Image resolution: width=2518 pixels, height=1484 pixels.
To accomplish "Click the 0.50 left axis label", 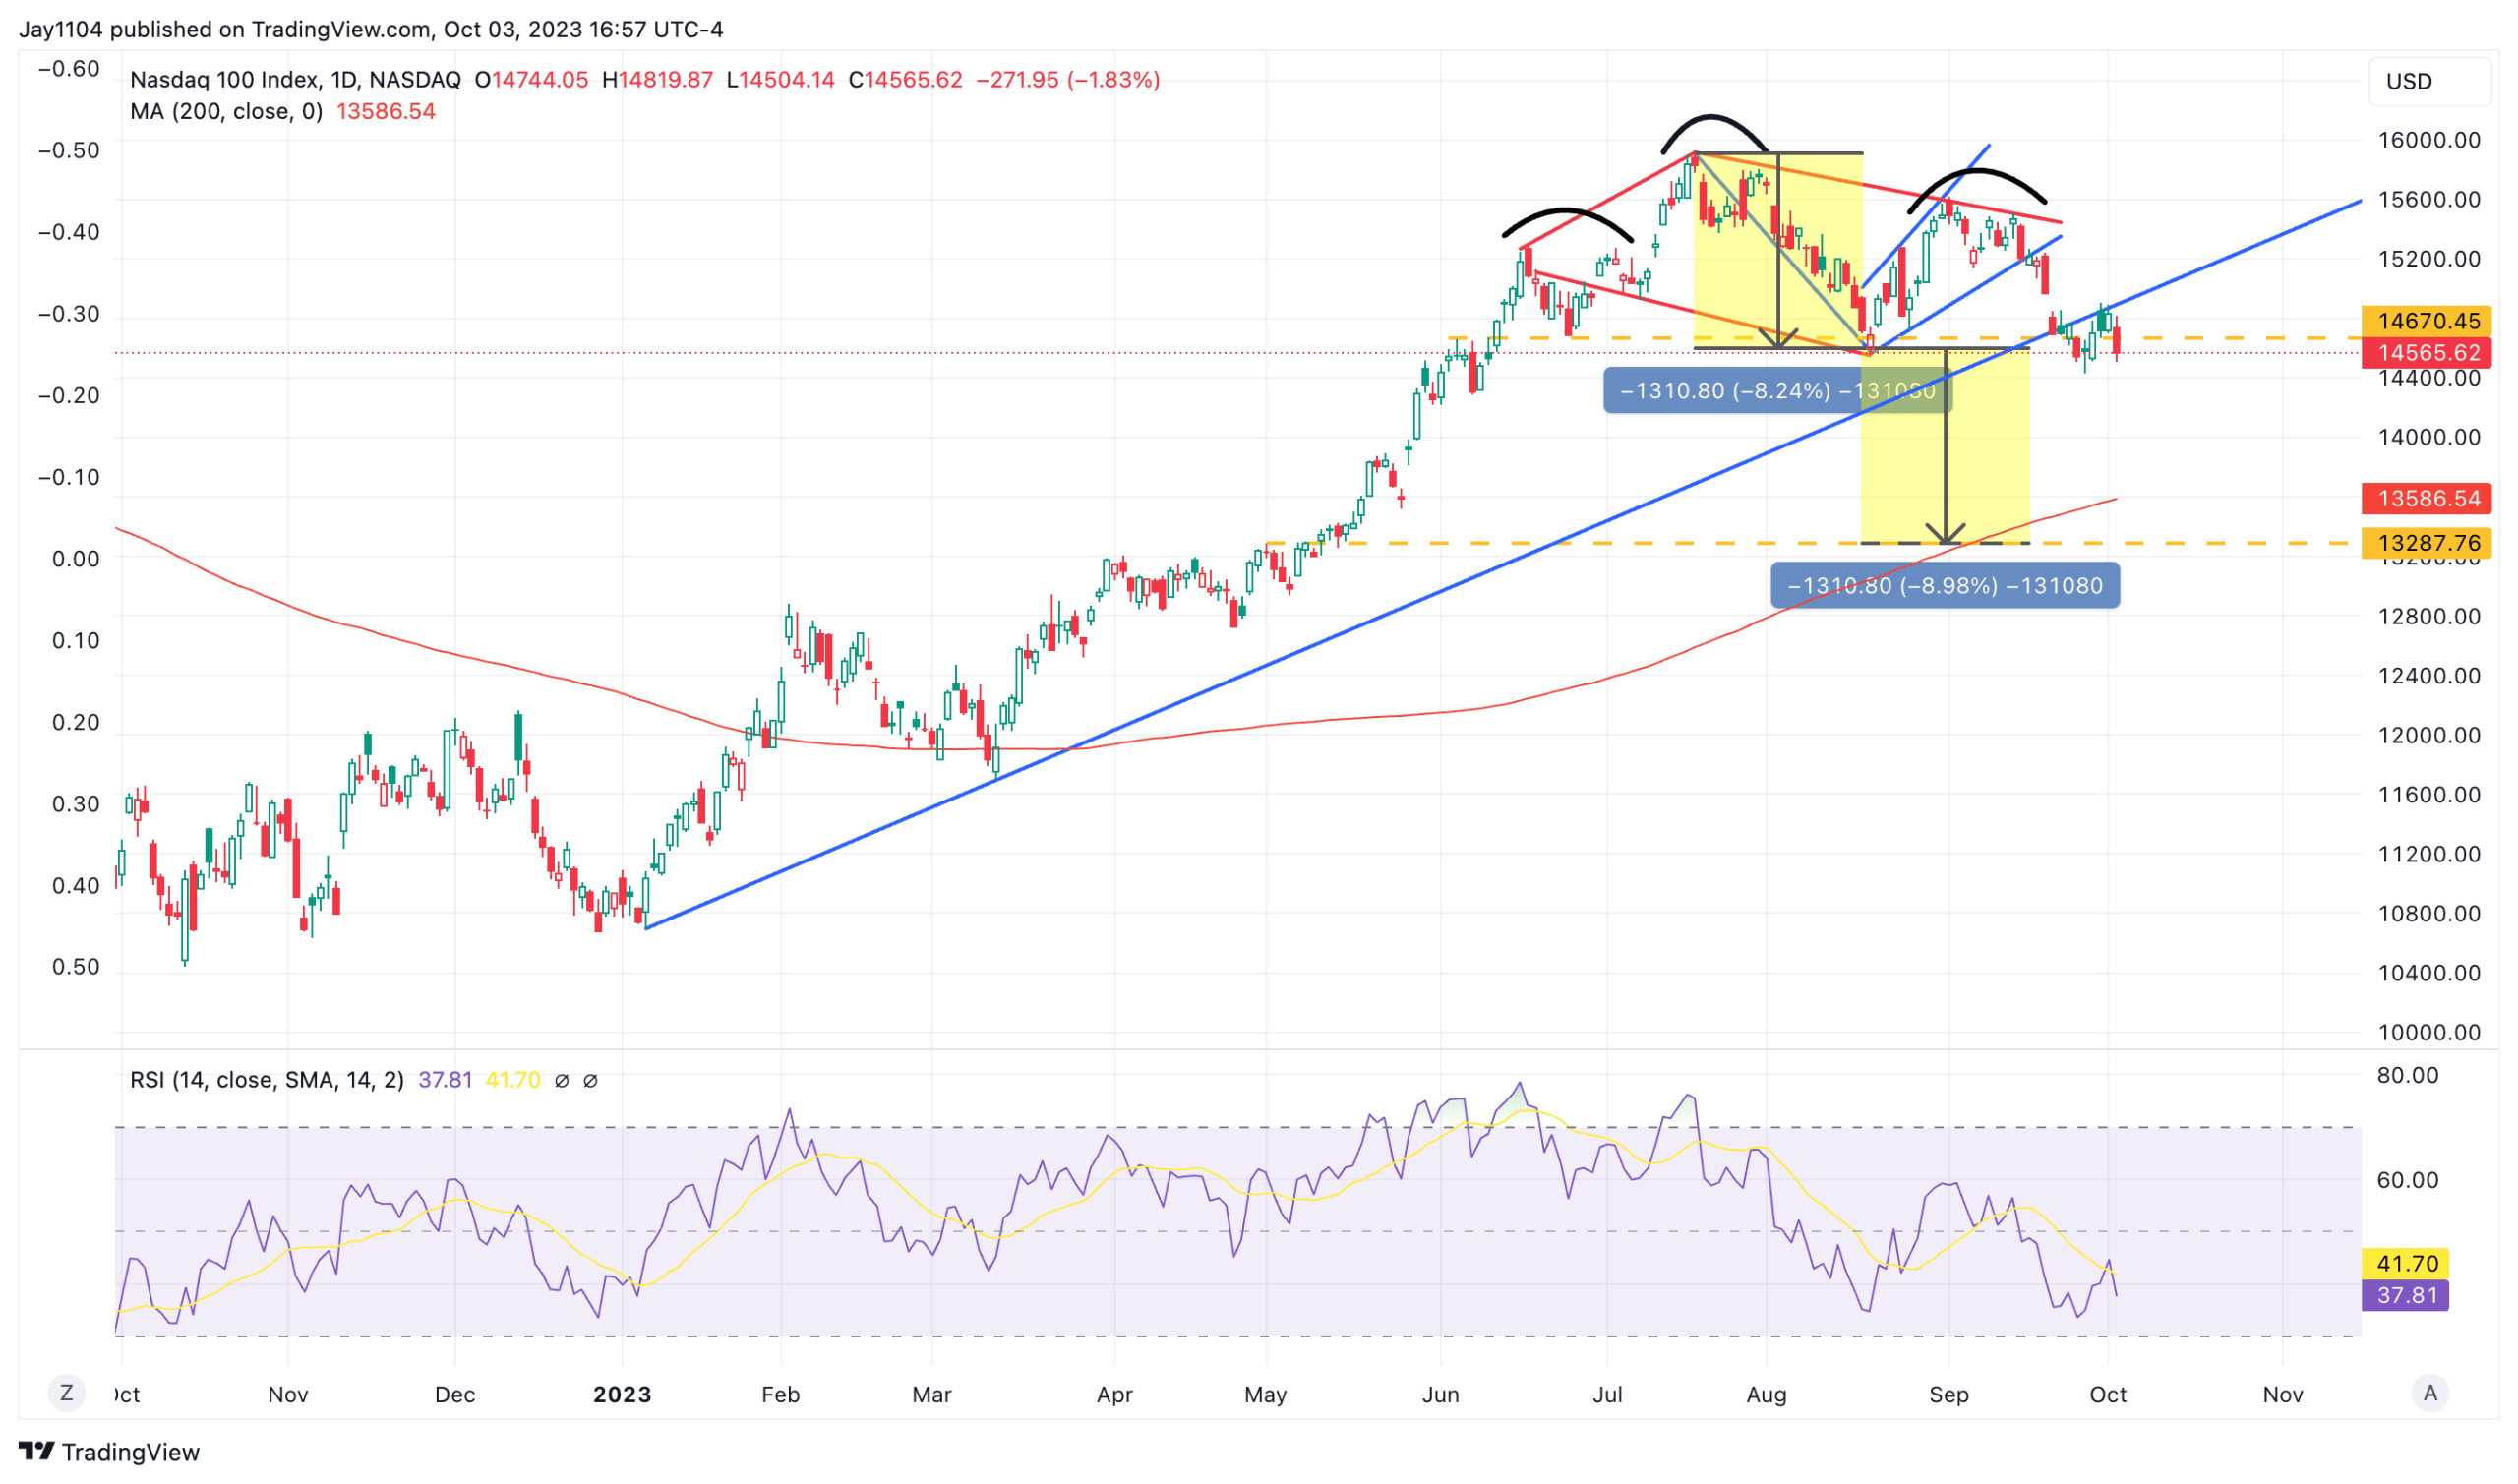I will pos(76,966).
